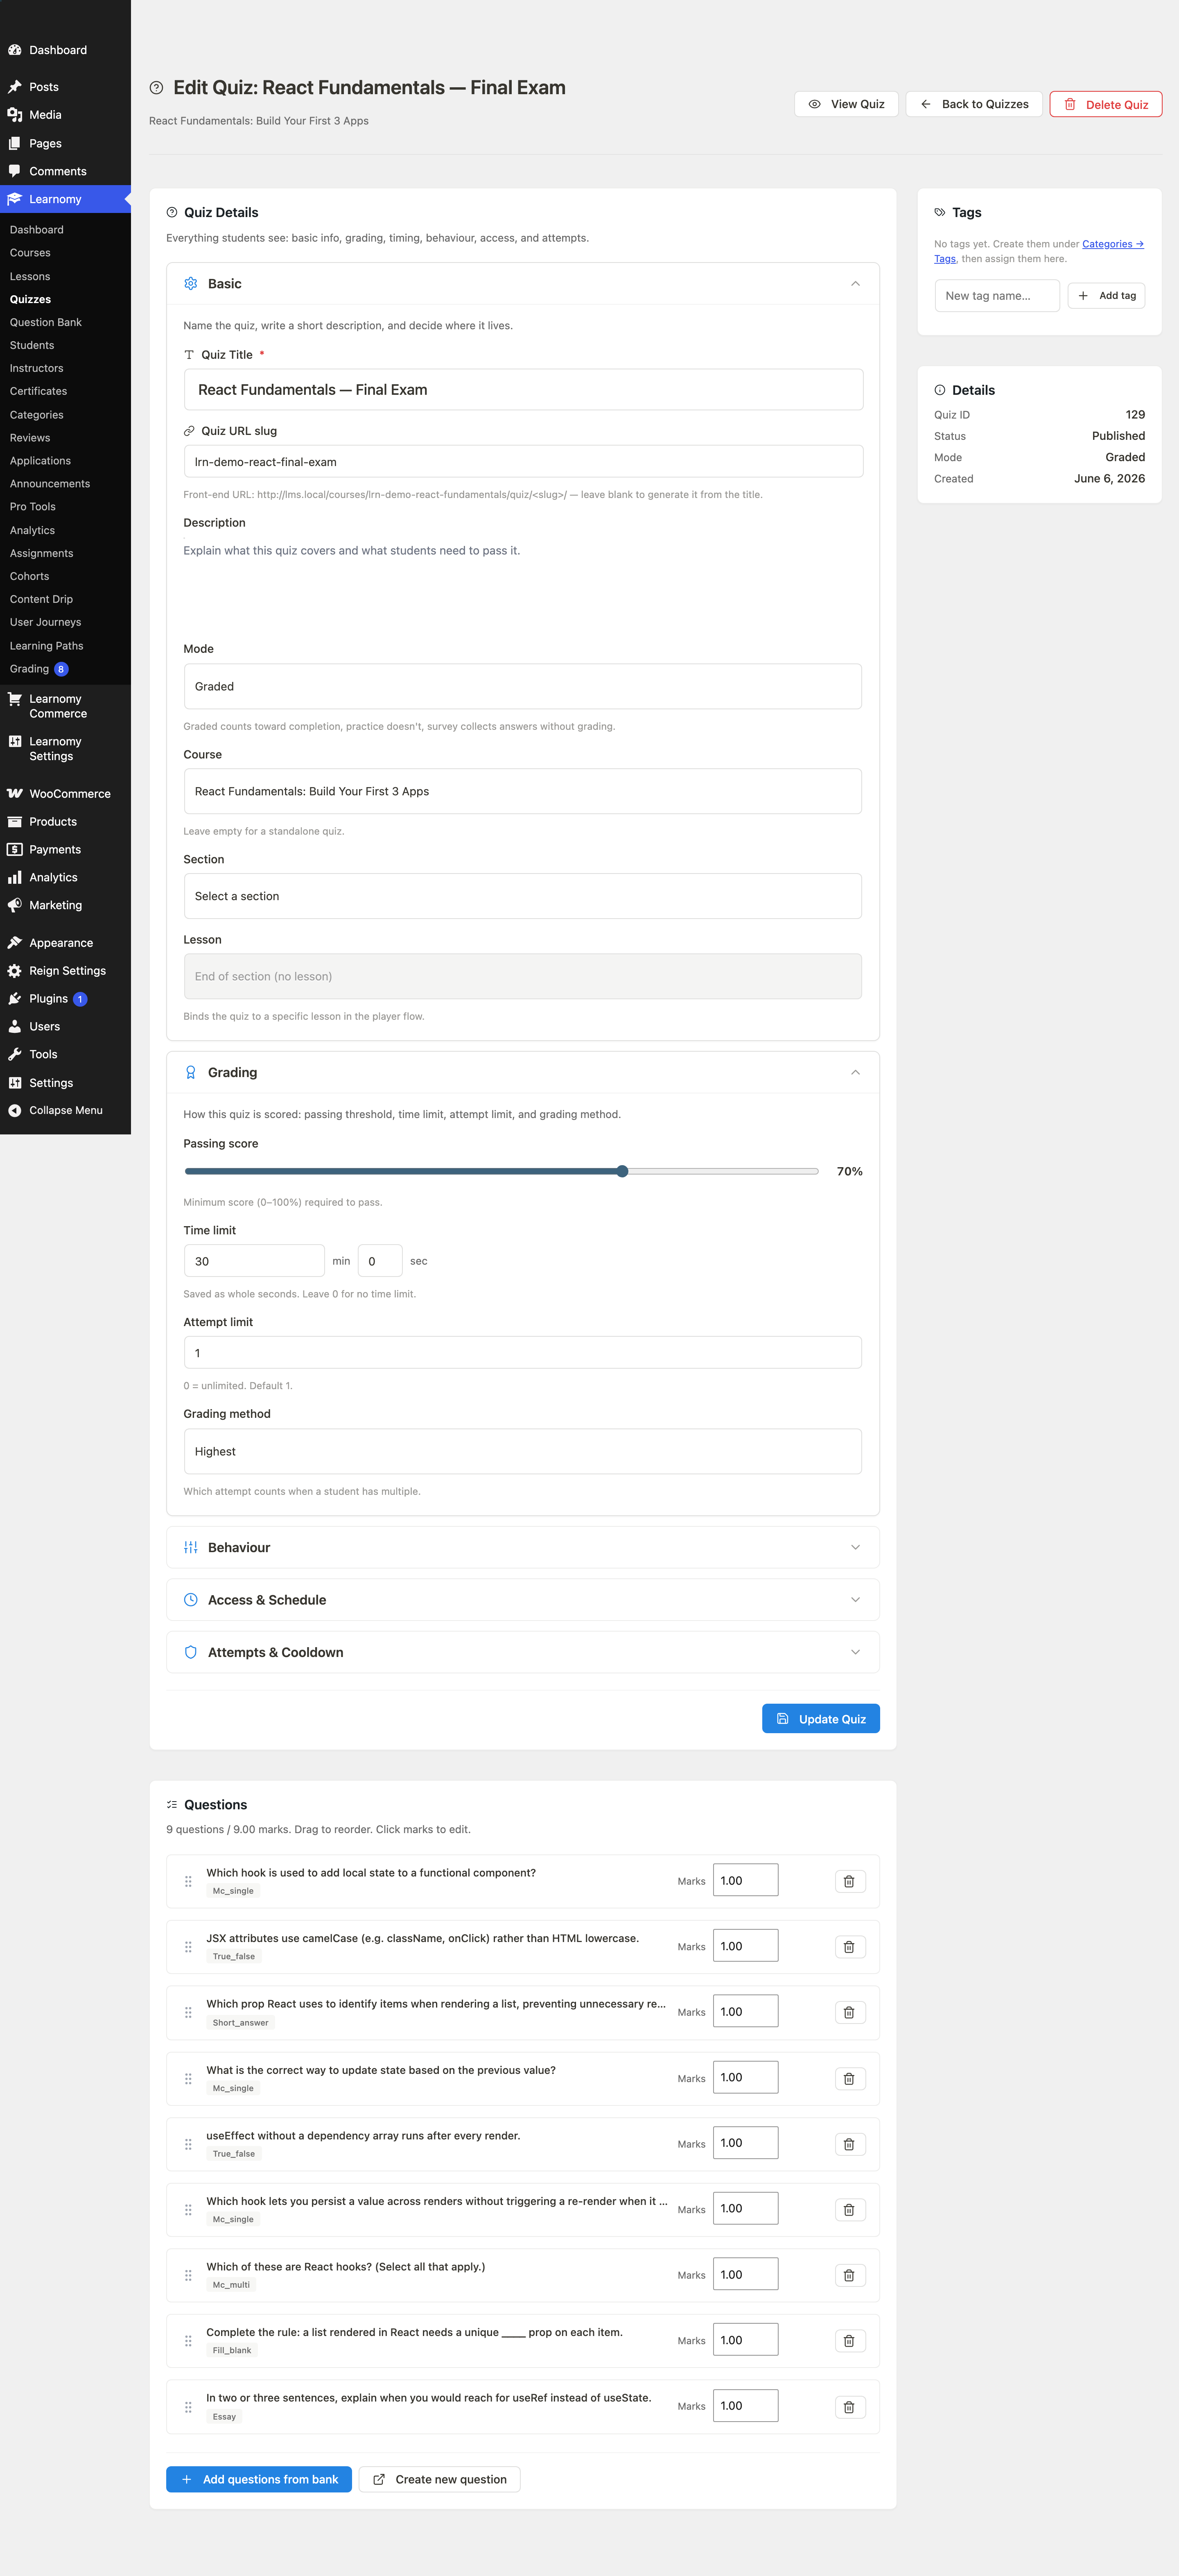
Task: Click the Quiz URL slug field
Action: [x=523, y=462]
